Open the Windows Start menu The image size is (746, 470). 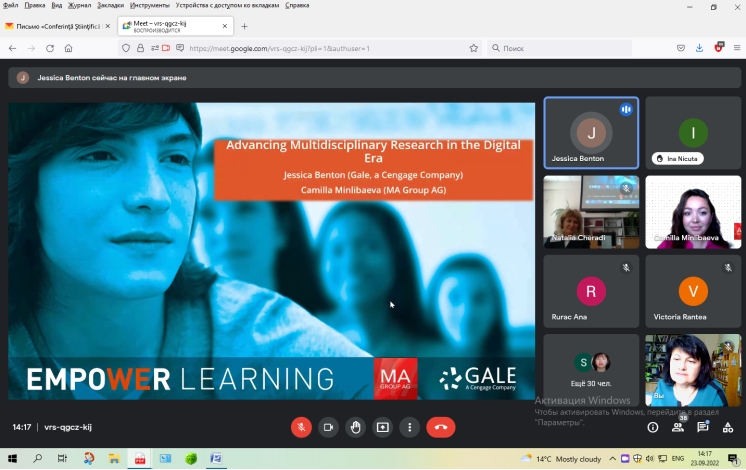point(12,459)
